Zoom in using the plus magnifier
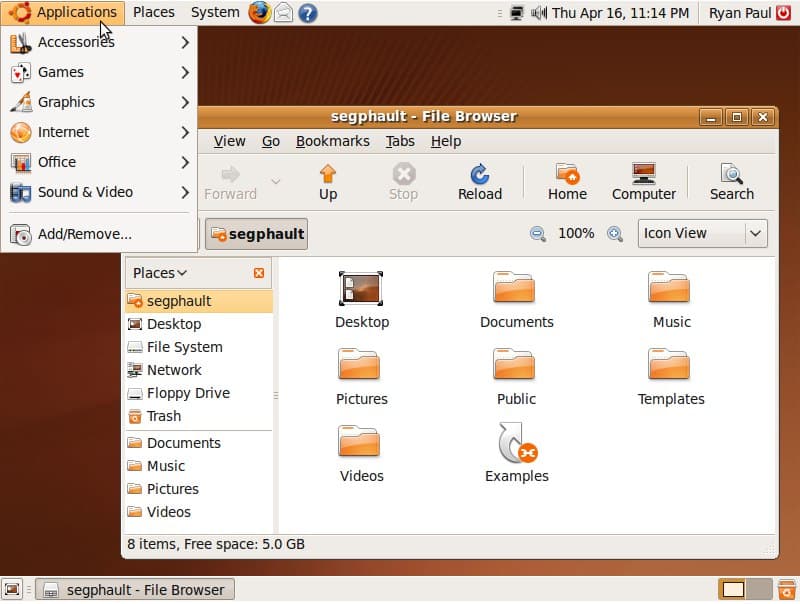Screen dimensions: 800x604 [x=615, y=234]
